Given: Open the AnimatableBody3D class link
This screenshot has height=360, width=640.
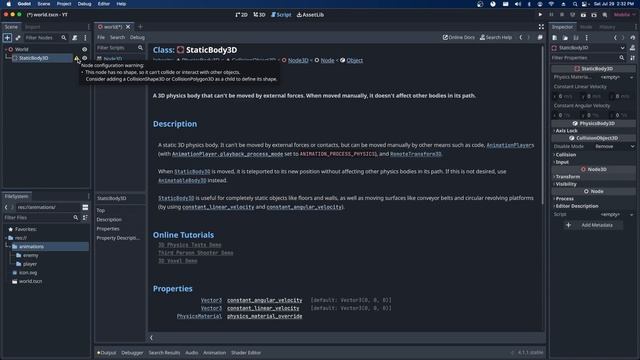Looking at the screenshot, I should tap(182, 180).
